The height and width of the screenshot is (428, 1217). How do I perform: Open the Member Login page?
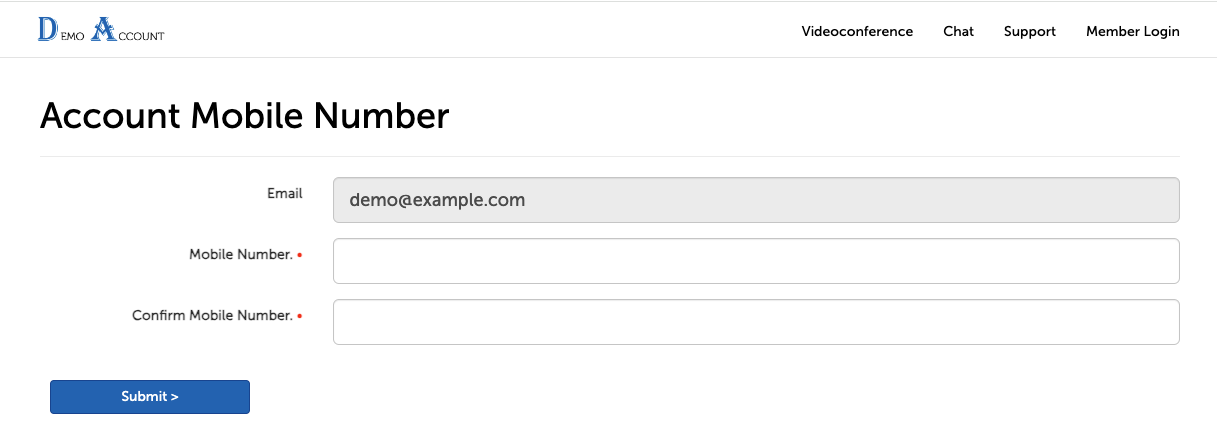tap(1132, 31)
